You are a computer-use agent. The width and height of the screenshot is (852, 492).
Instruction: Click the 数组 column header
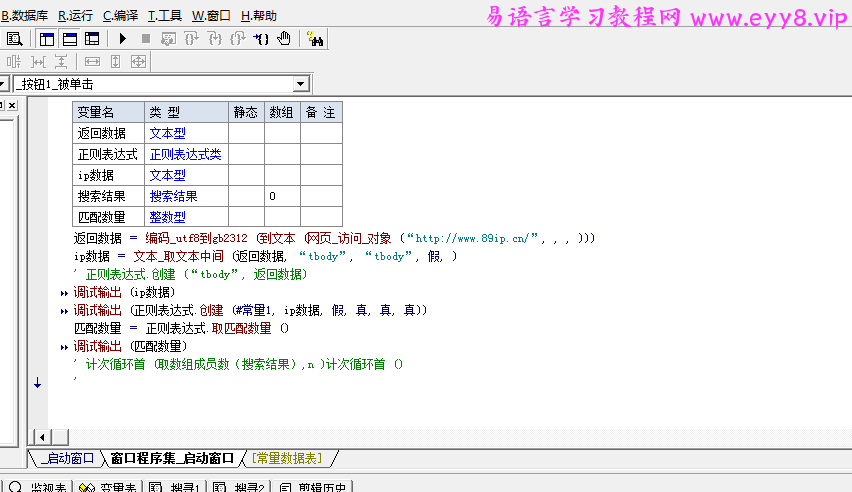click(x=282, y=112)
